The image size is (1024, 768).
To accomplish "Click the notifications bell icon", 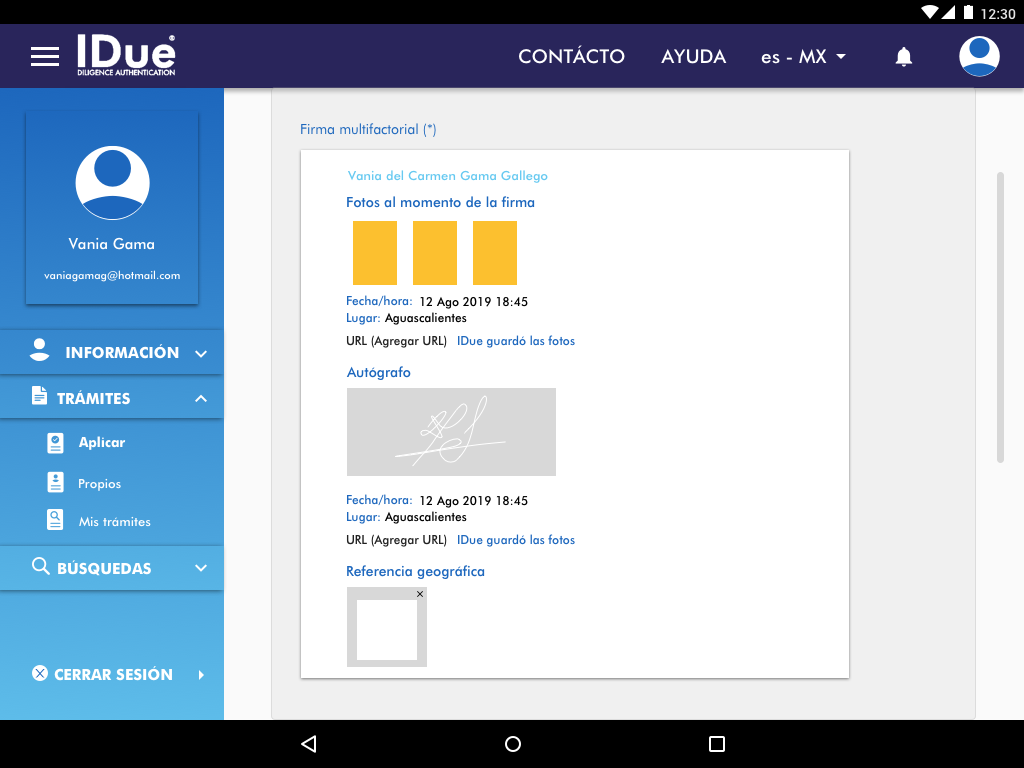I will click(903, 57).
